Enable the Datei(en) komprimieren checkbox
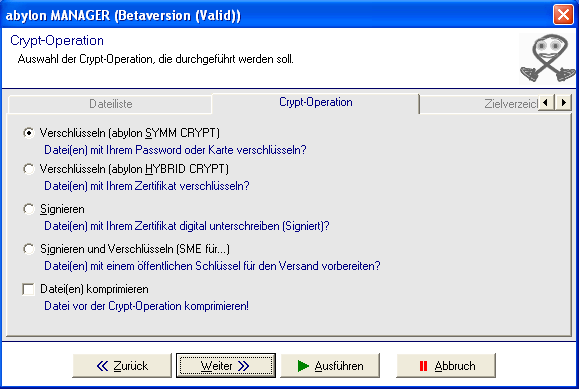This screenshot has width=579, height=389. (x=28, y=289)
